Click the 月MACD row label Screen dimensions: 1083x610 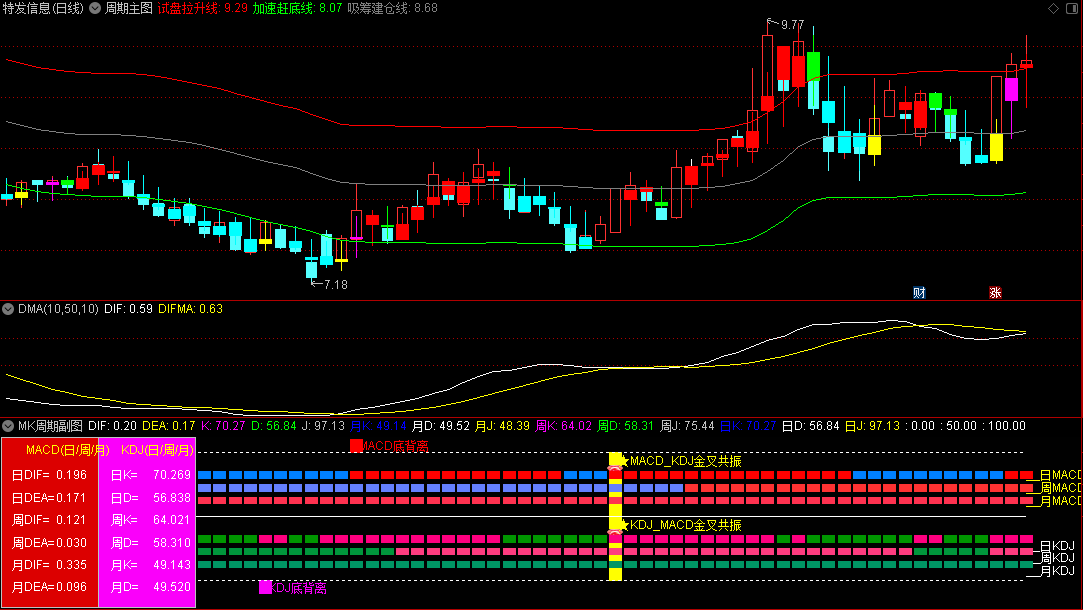1060,500
